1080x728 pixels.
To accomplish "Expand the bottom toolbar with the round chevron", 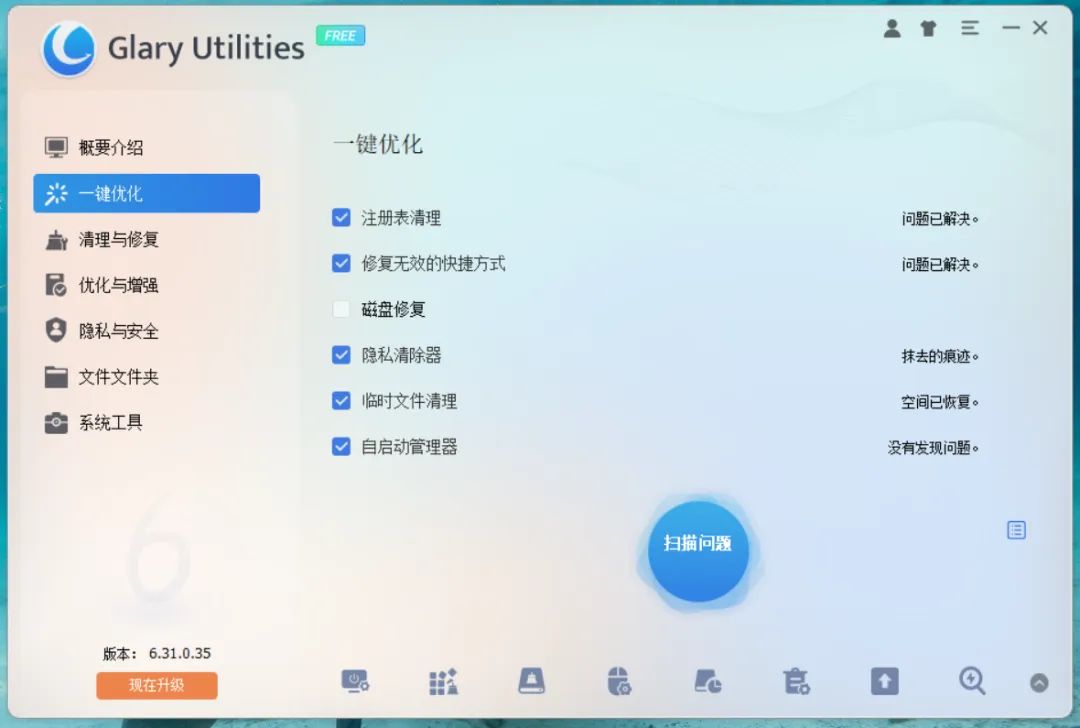I will click(1039, 683).
